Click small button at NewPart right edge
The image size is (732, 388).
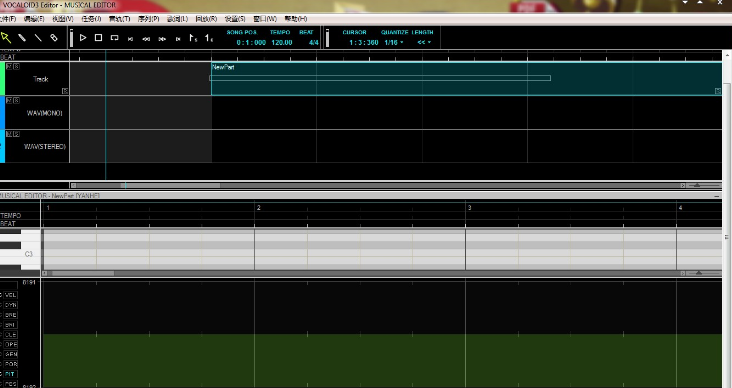point(718,91)
